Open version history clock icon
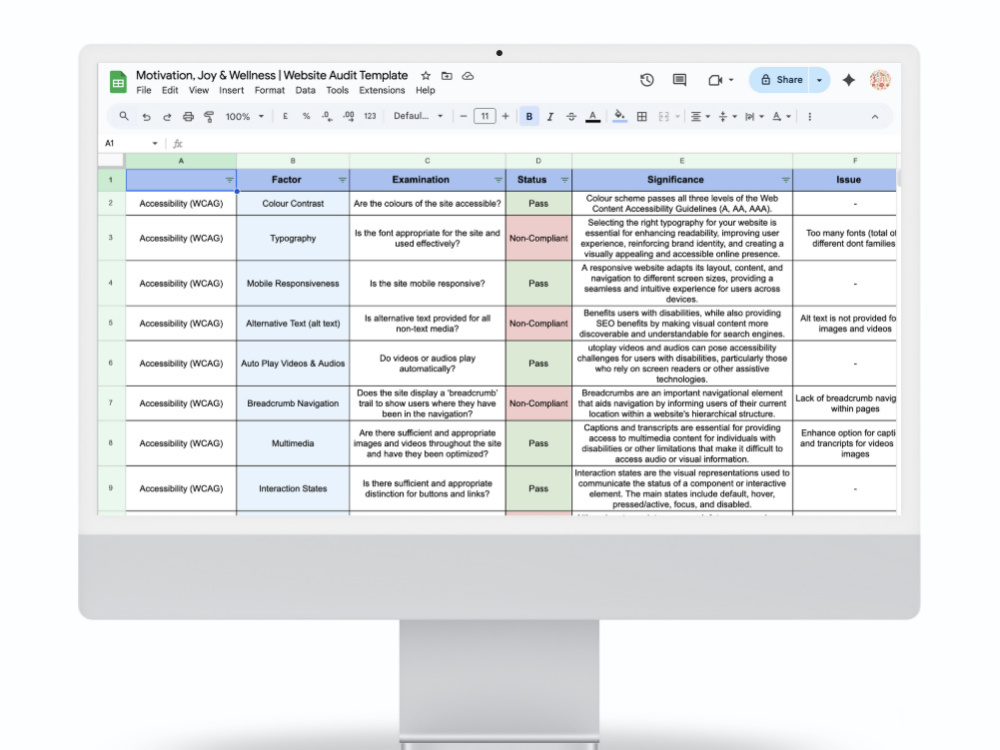The height and width of the screenshot is (750, 1000). [x=647, y=80]
